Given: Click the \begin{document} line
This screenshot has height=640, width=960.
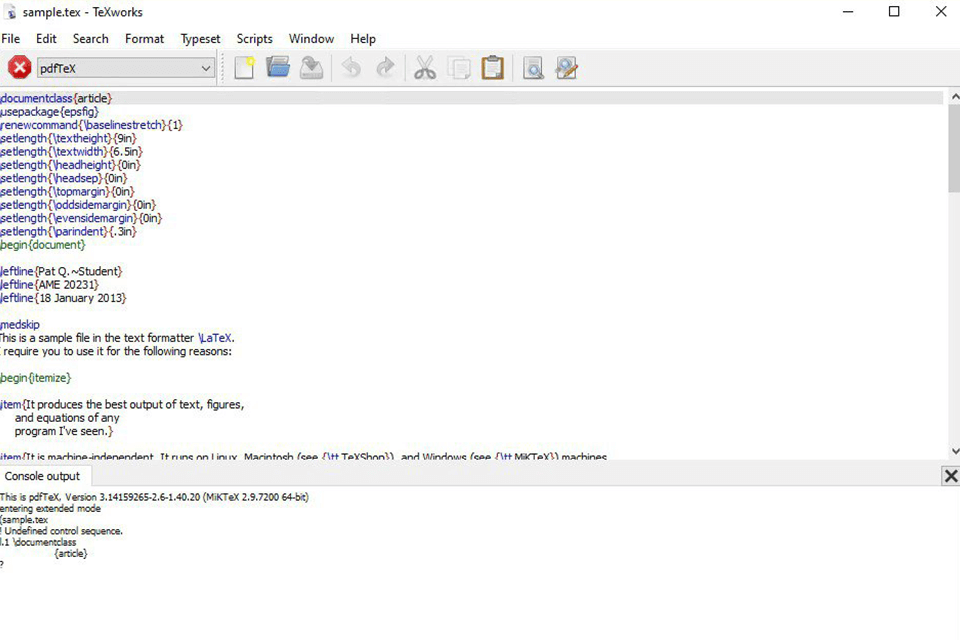Looking at the screenshot, I should [x=43, y=245].
